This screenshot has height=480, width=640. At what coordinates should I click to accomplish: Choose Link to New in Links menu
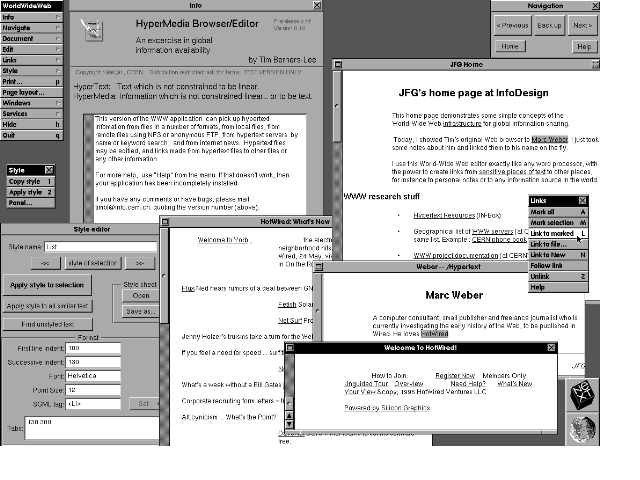558,255
